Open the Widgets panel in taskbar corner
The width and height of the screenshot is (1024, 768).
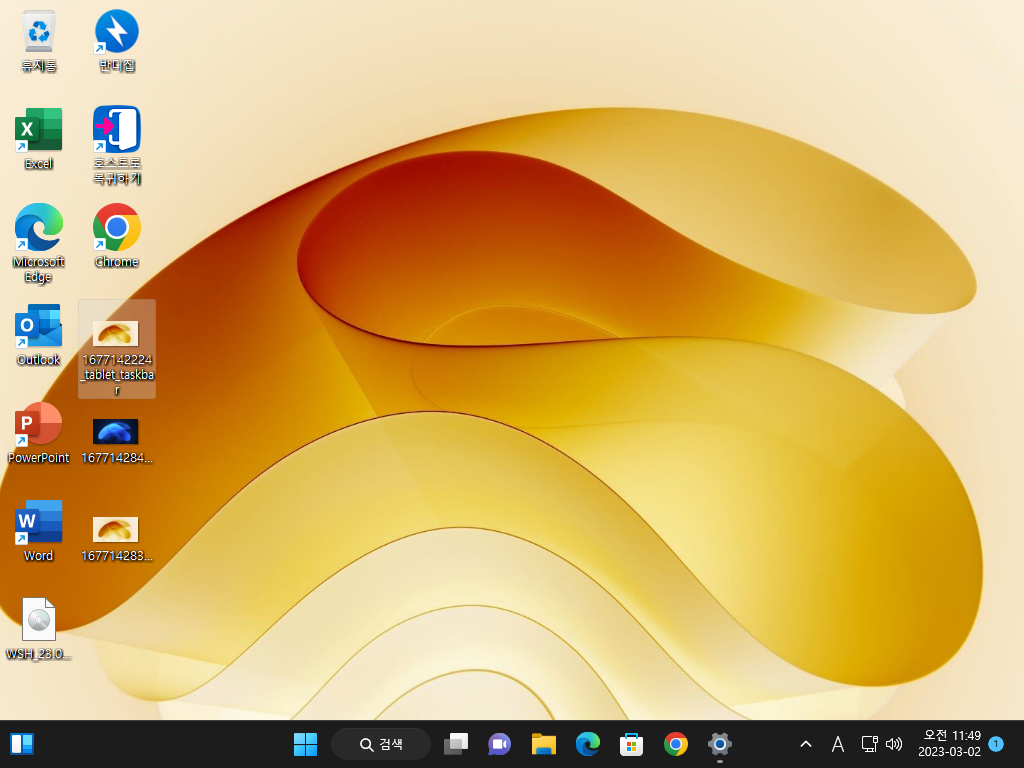click(22, 744)
